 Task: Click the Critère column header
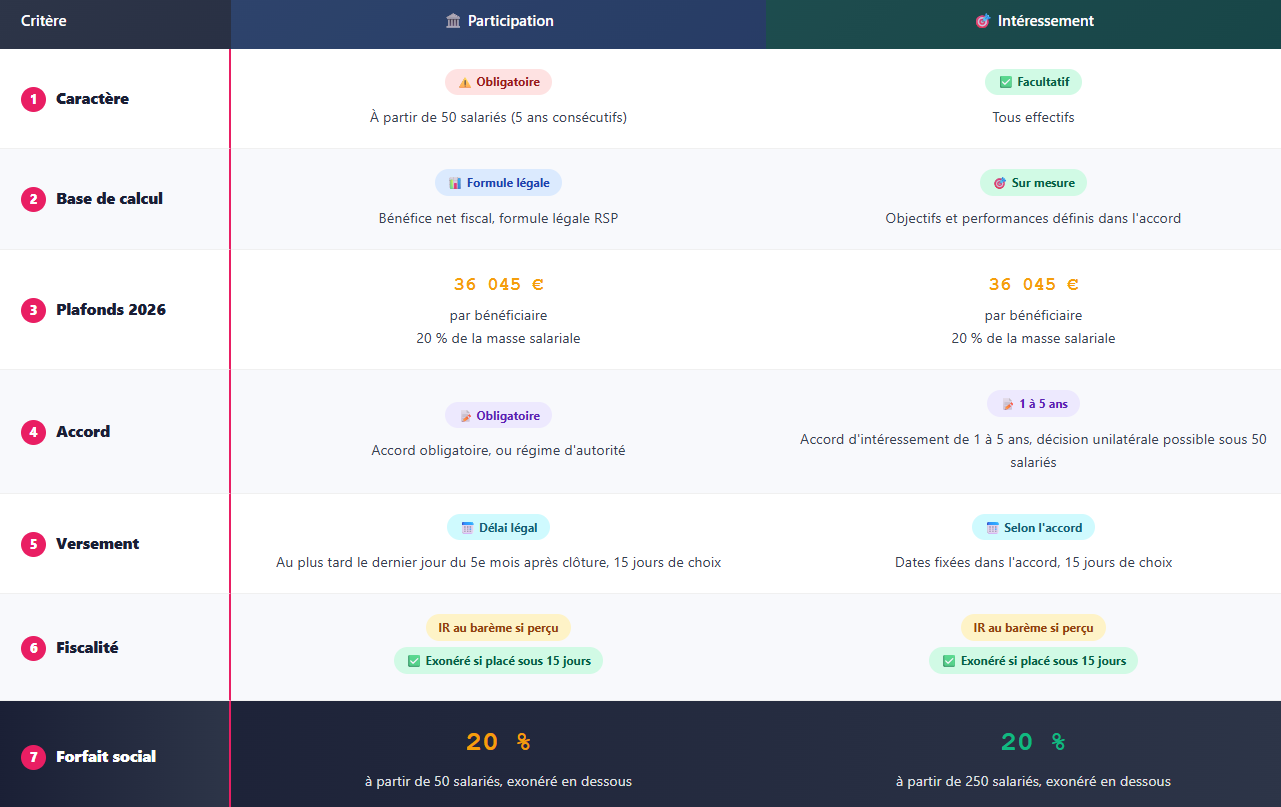(44, 21)
